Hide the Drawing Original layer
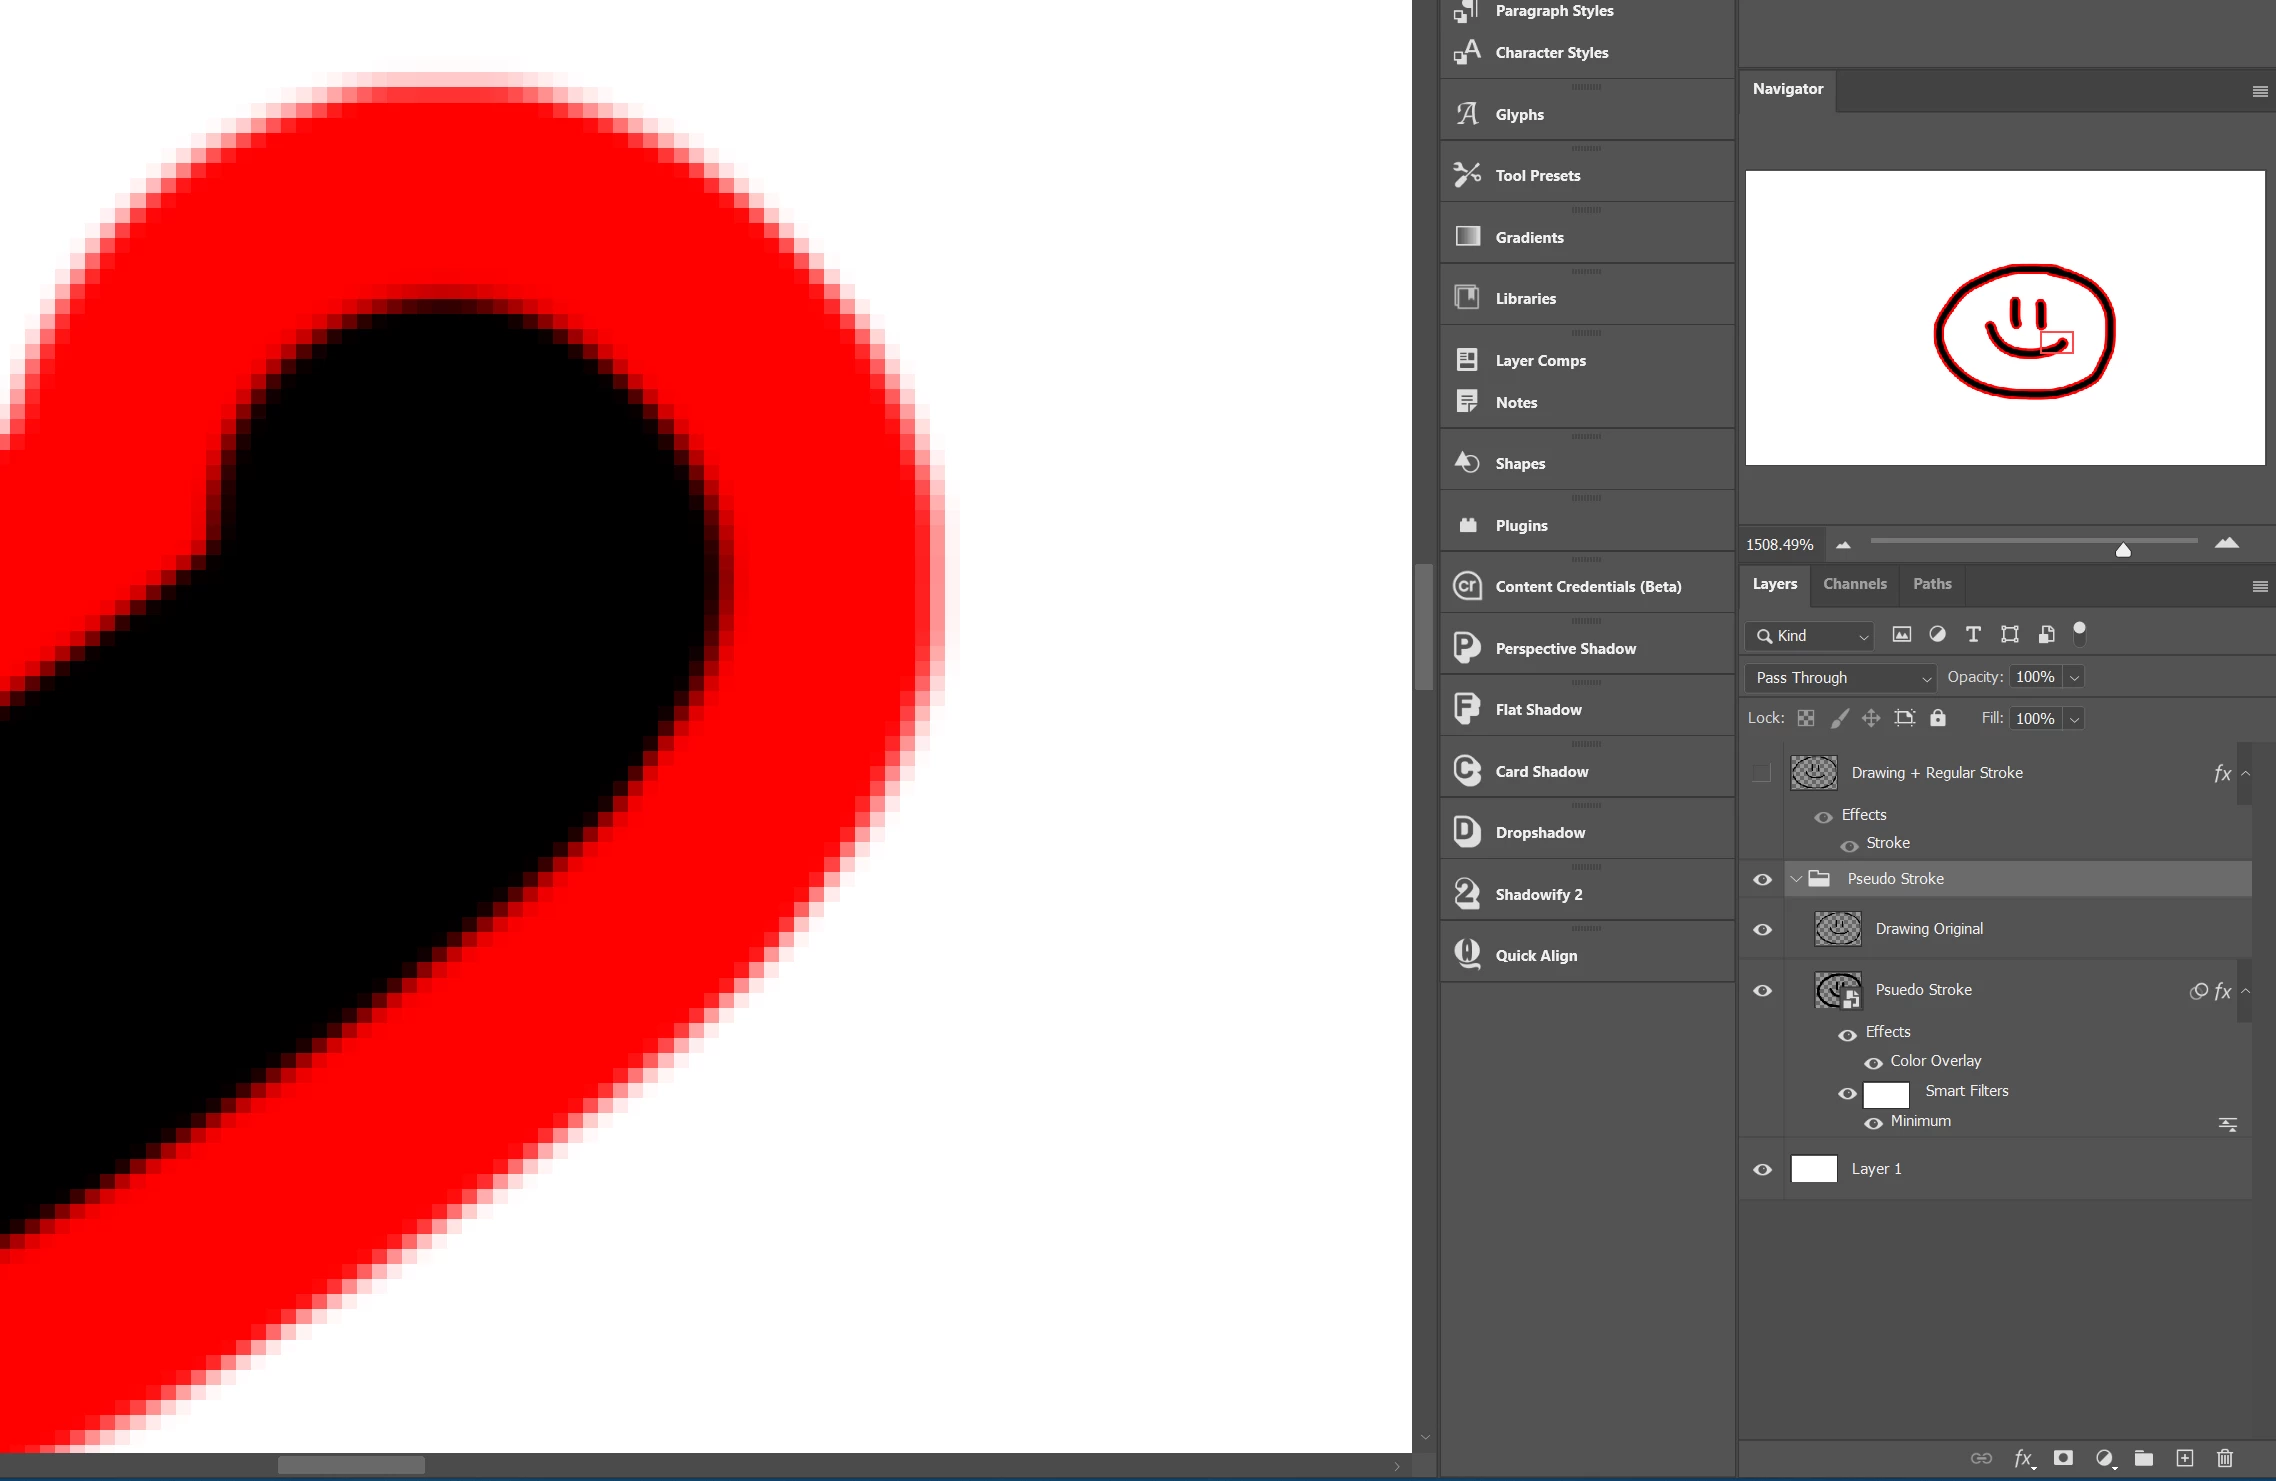2276x1481 pixels. [x=1763, y=929]
